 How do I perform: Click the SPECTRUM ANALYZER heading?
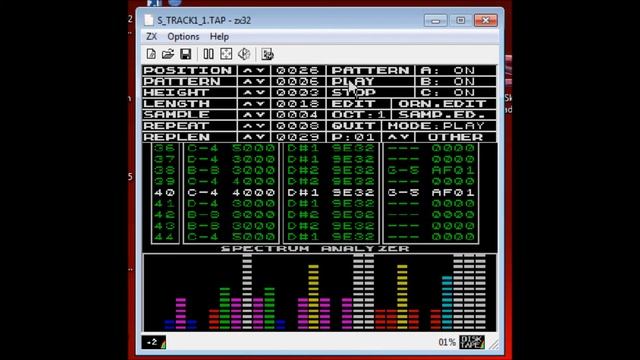[x=315, y=248]
